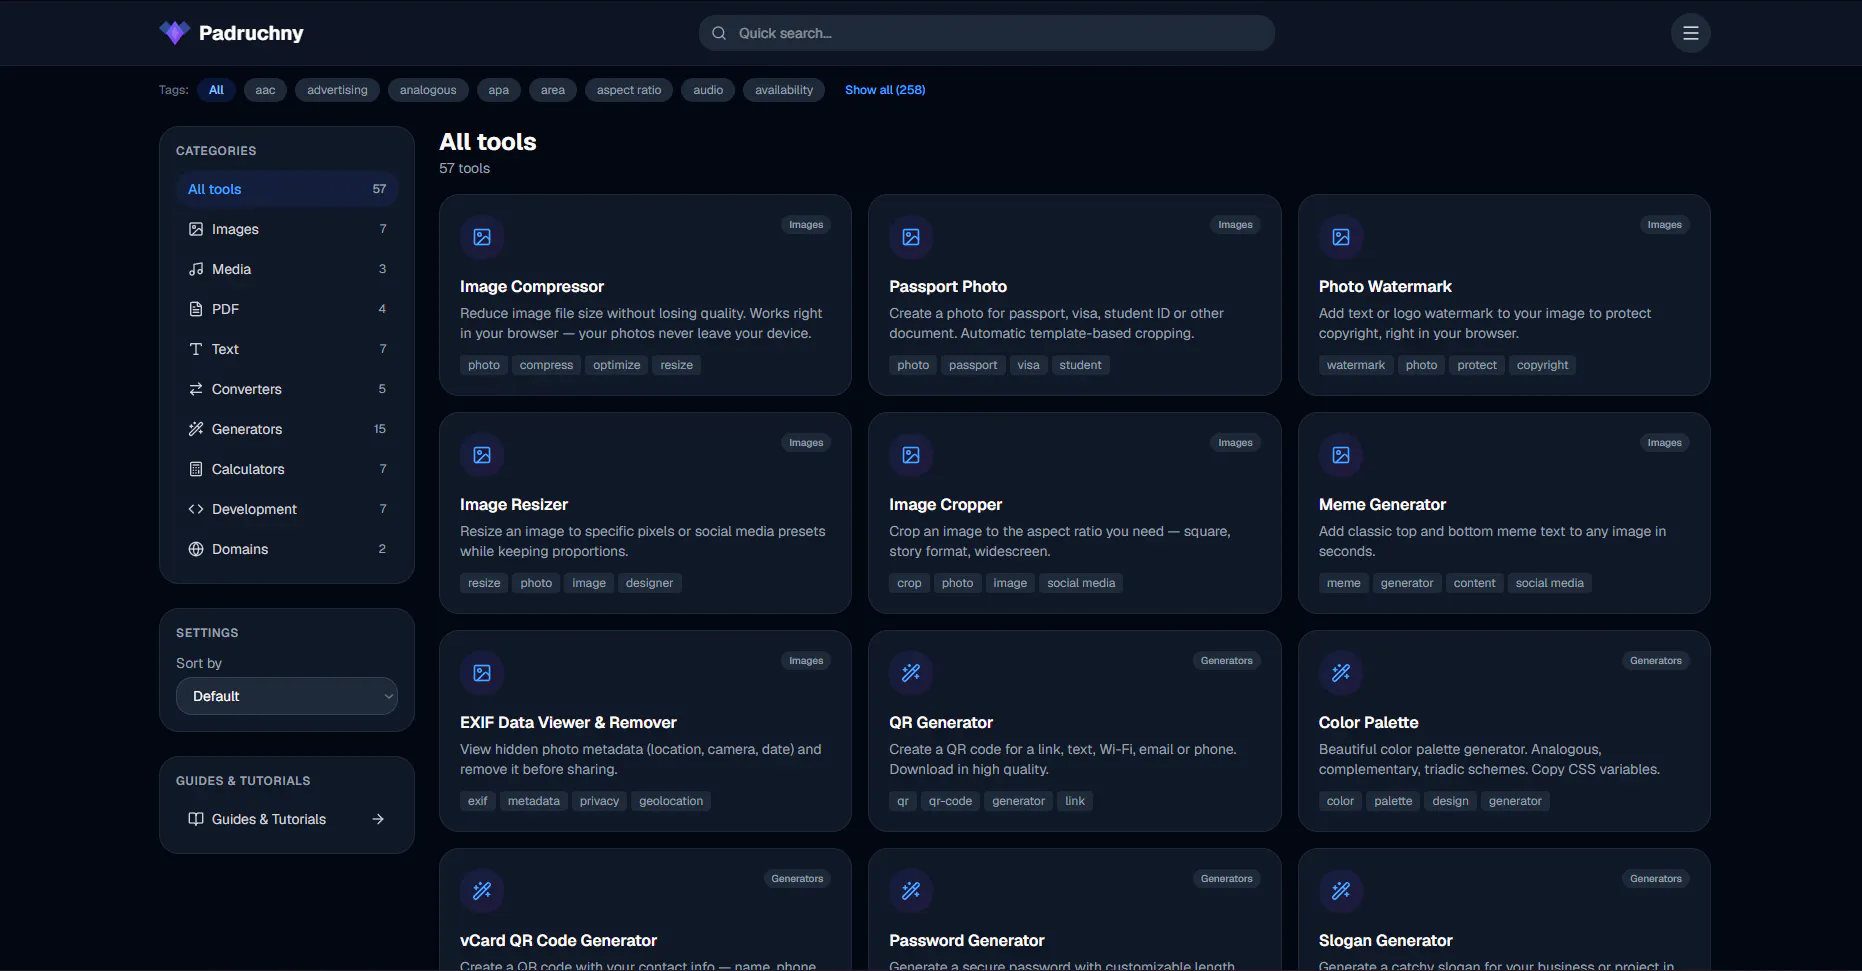This screenshot has width=1862, height=971.
Task: Click the Image Resizer card icon
Action: pos(482,455)
